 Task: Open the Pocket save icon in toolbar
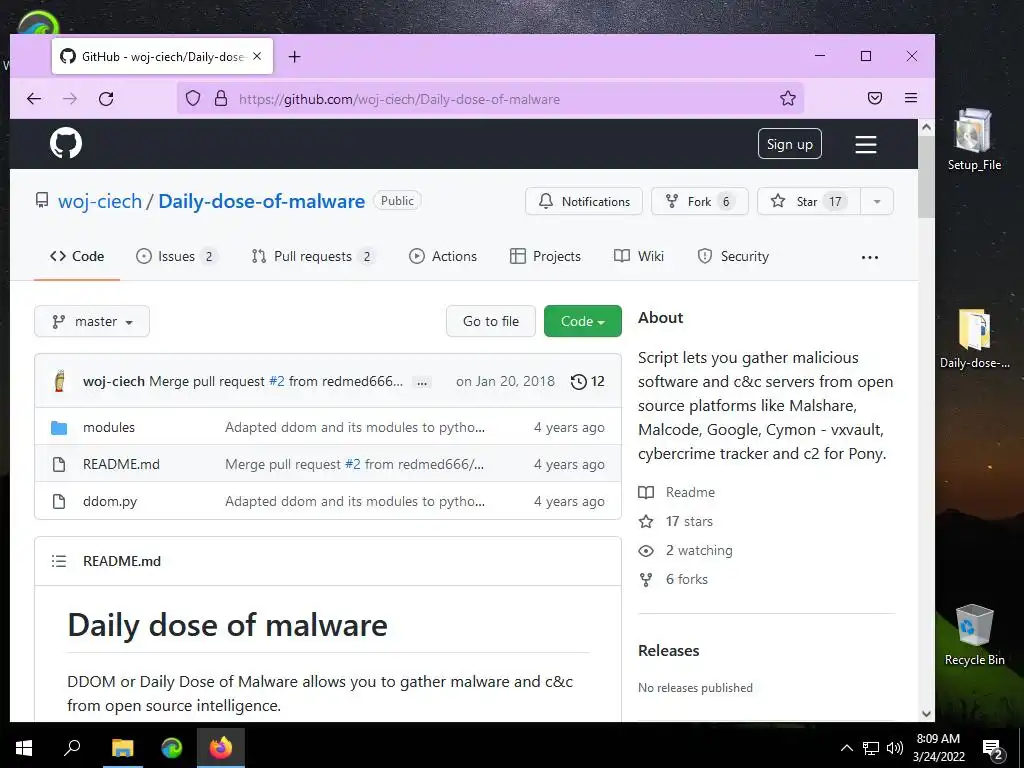pos(874,98)
